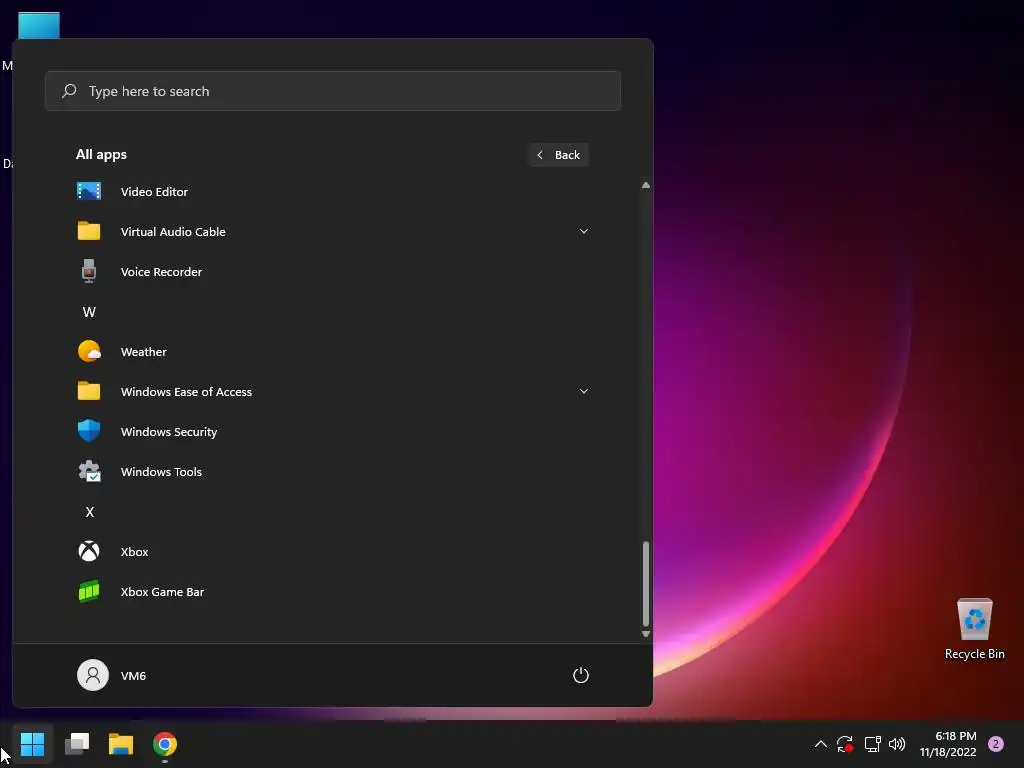Click the "Video Editor" label
This screenshot has height=768, width=1024.
(154, 191)
